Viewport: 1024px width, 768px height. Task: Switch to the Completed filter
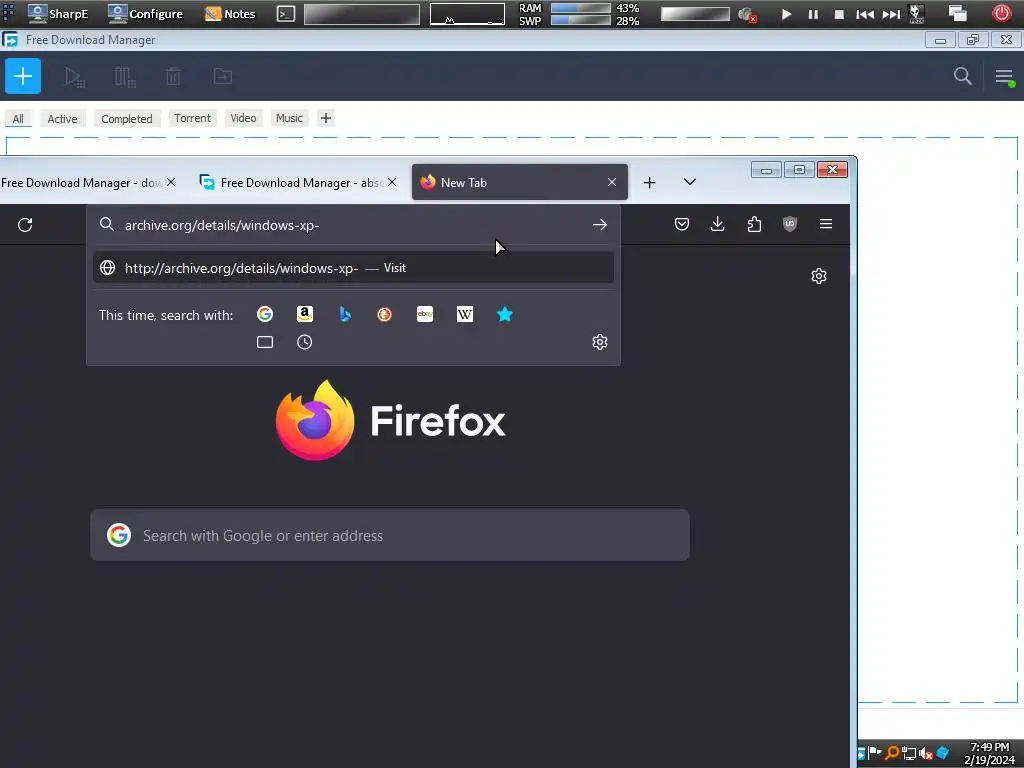127,119
